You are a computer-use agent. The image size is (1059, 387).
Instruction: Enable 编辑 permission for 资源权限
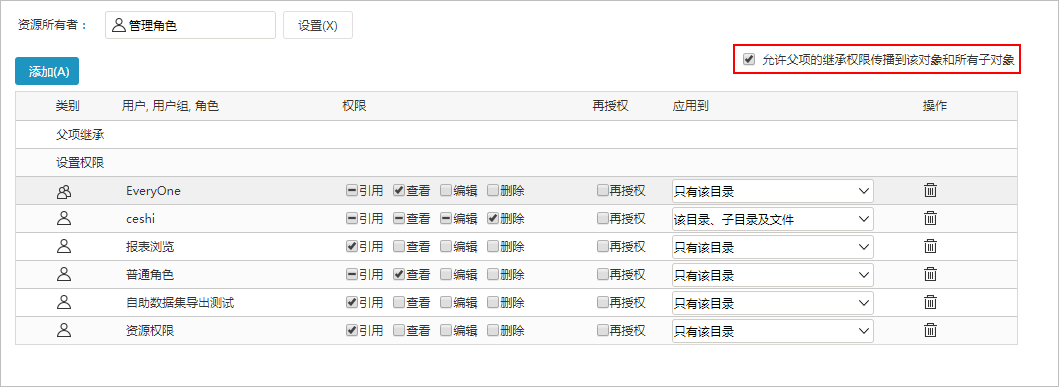tap(446, 330)
